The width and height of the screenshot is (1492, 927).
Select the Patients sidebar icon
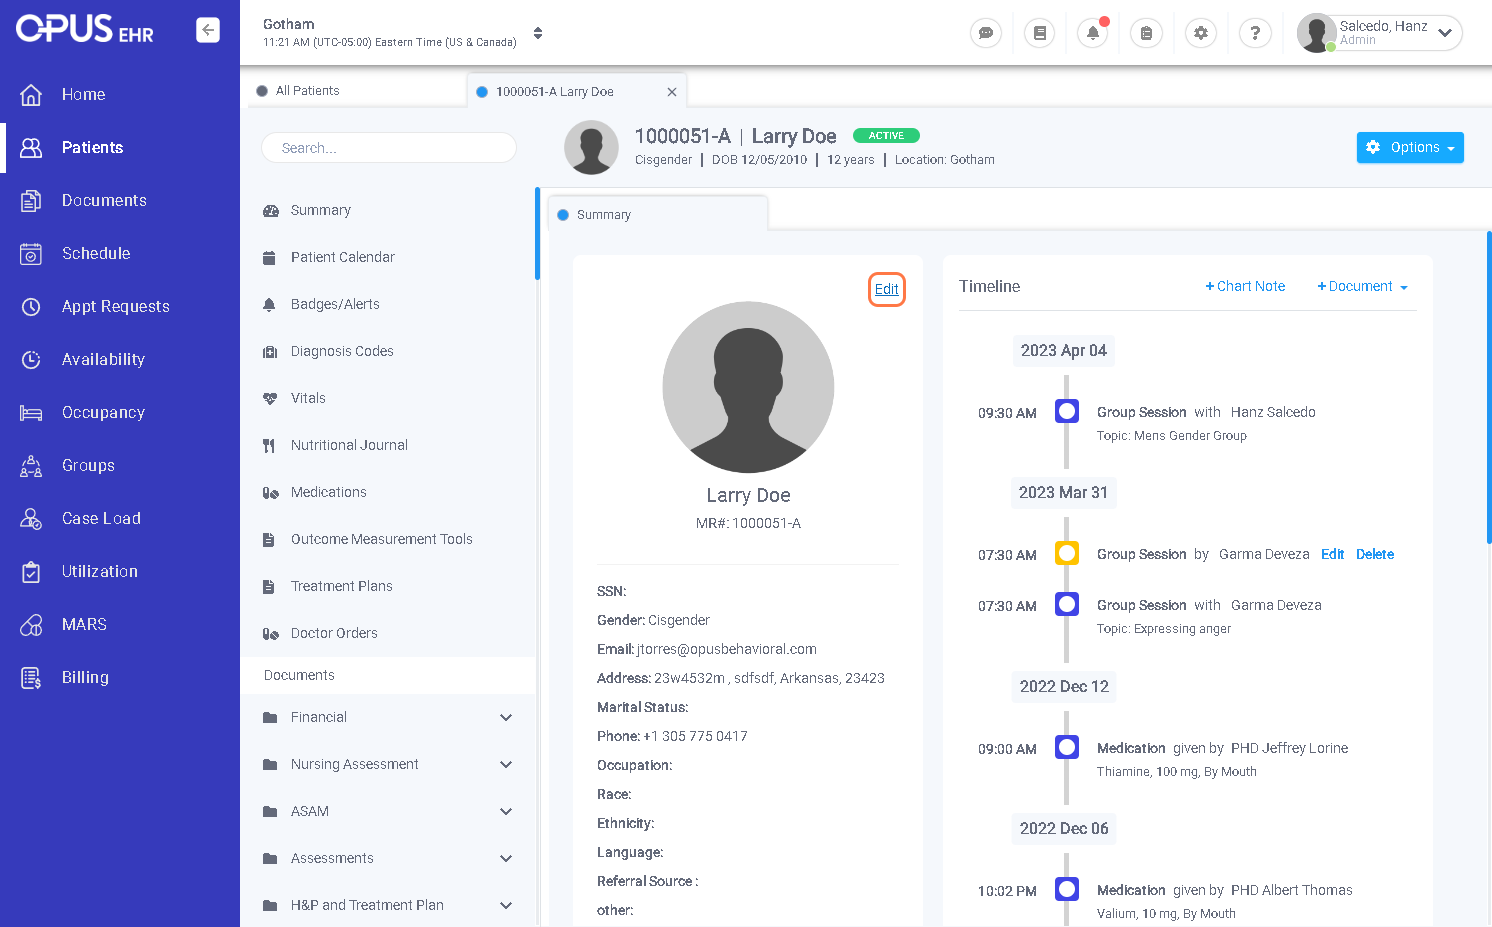point(31,147)
